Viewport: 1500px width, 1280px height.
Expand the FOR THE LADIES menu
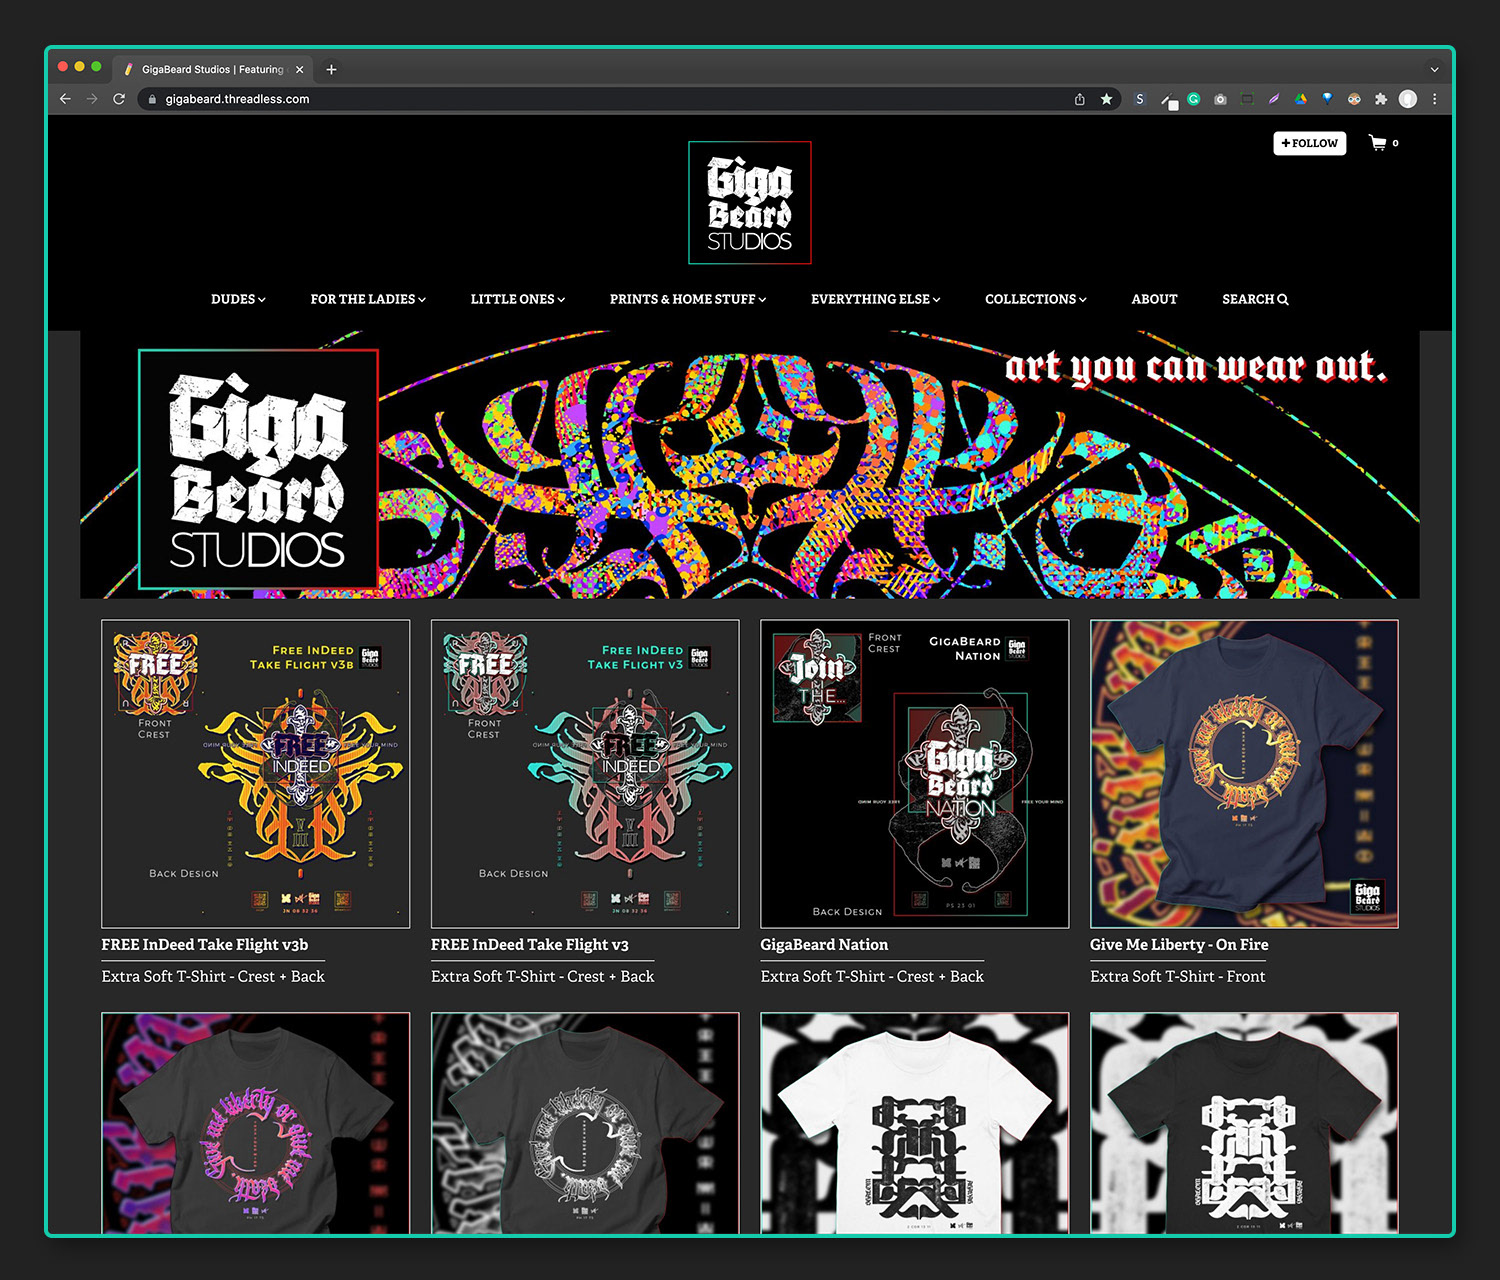368,299
